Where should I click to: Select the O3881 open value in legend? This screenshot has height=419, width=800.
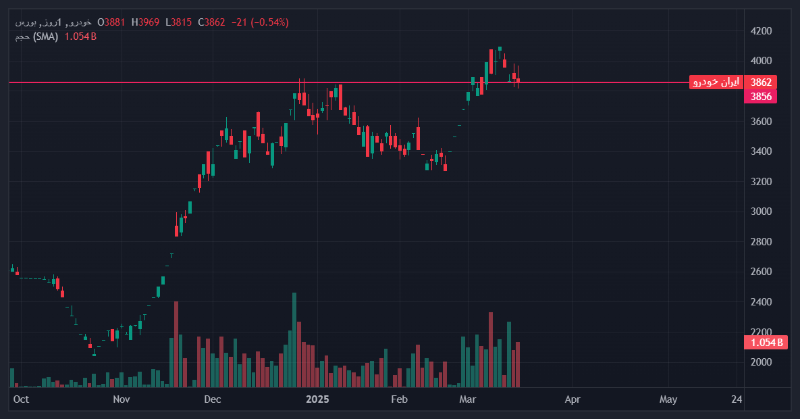tap(111, 22)
